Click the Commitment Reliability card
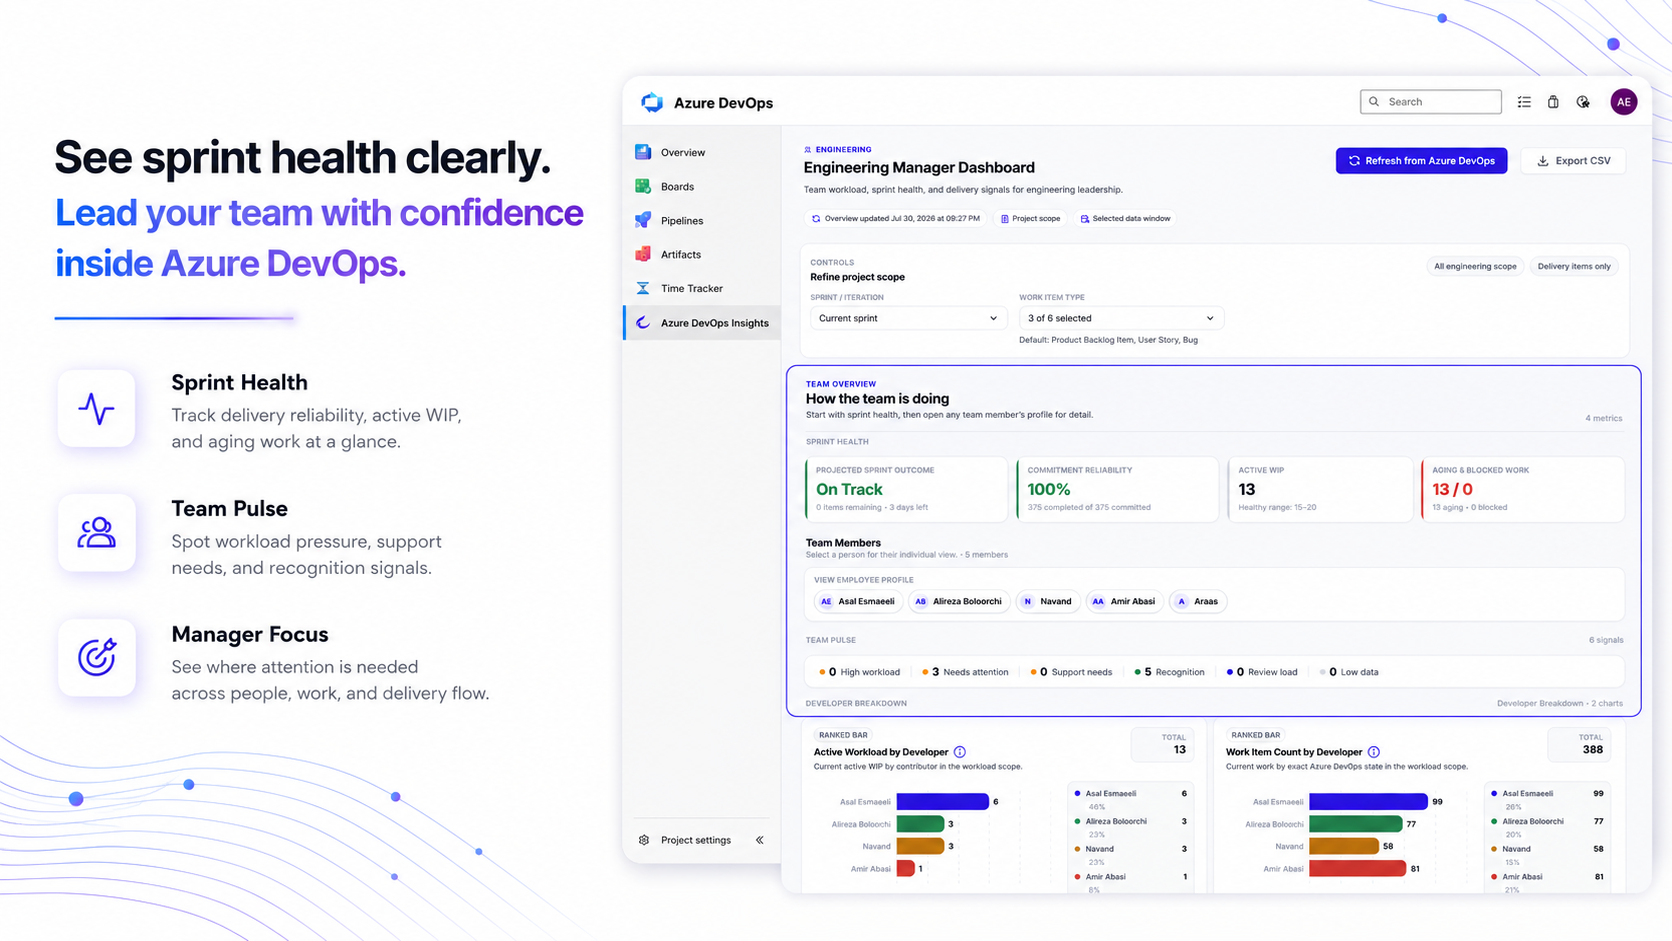 tap(1118, 489)
